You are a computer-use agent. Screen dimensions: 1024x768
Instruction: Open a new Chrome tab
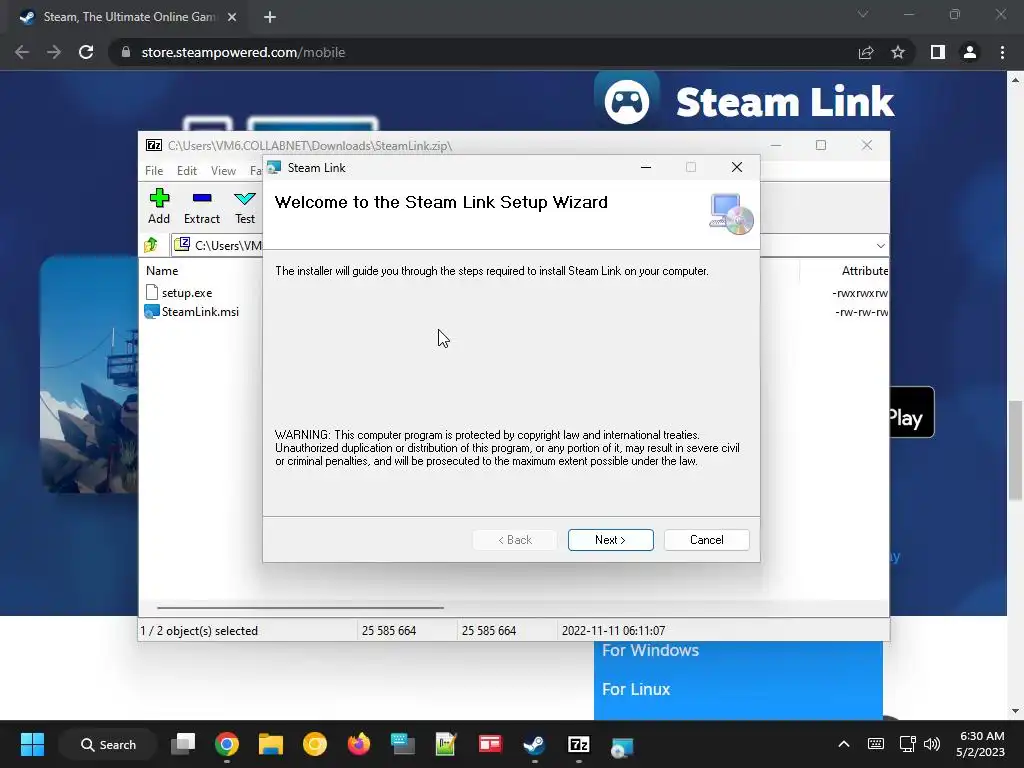(270, 17)
